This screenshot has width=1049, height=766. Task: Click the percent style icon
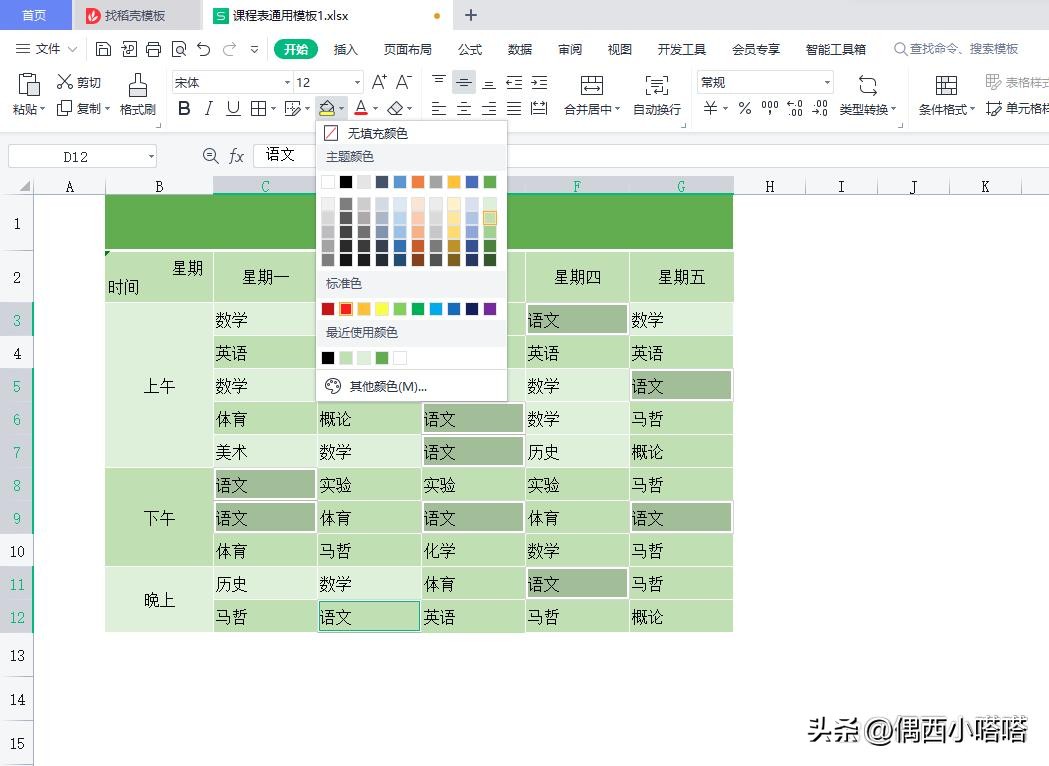745,108
